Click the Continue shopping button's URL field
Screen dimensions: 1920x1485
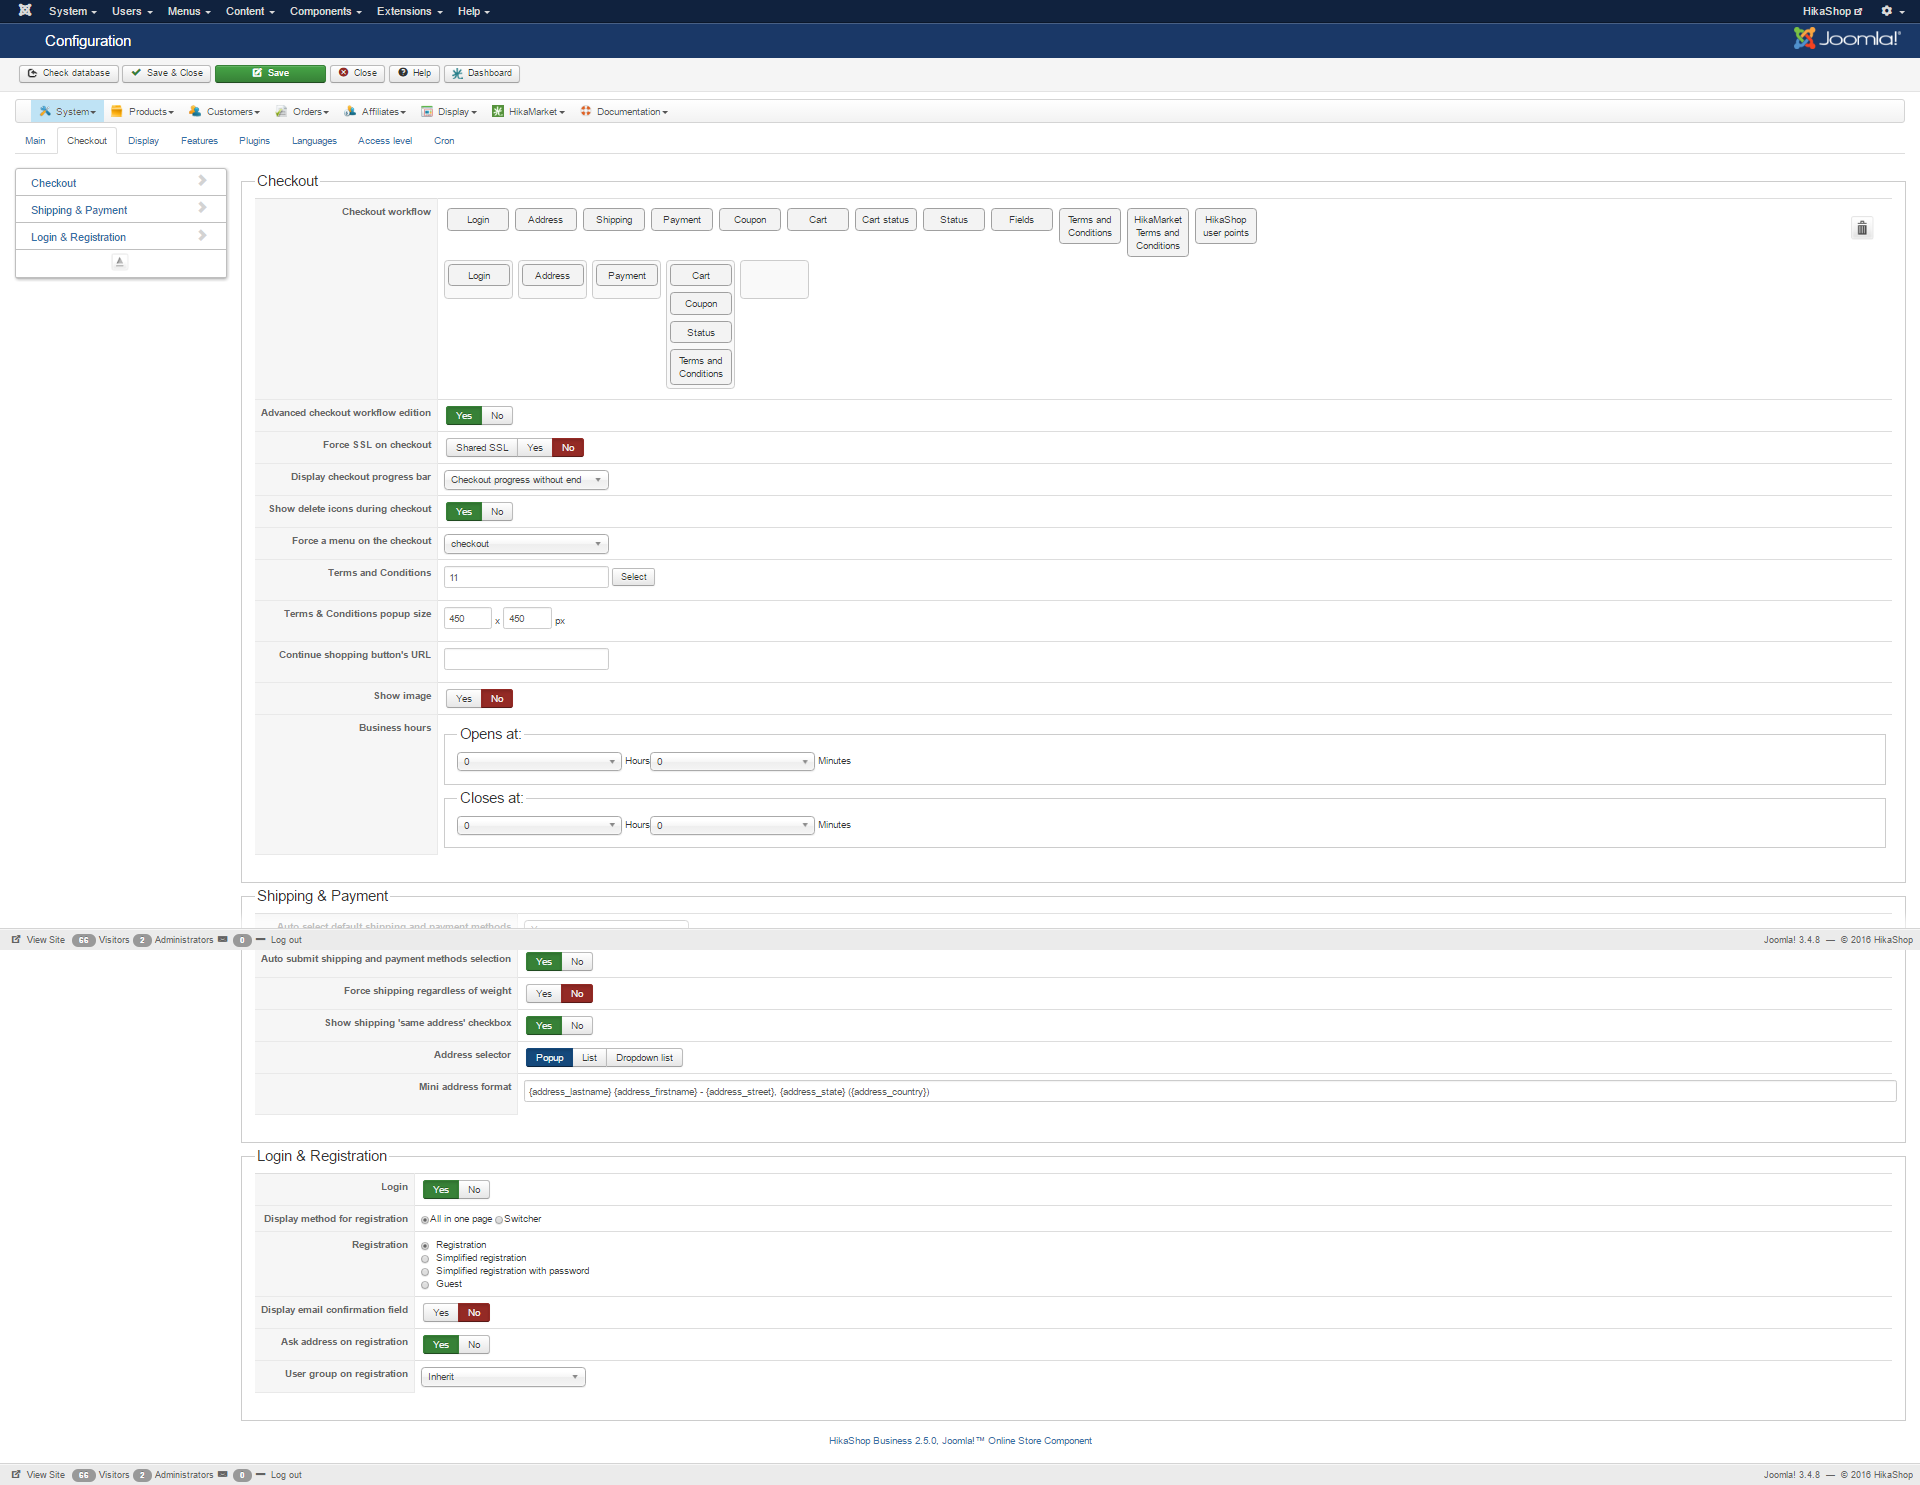pyautogui.click(x=526, y=659)
